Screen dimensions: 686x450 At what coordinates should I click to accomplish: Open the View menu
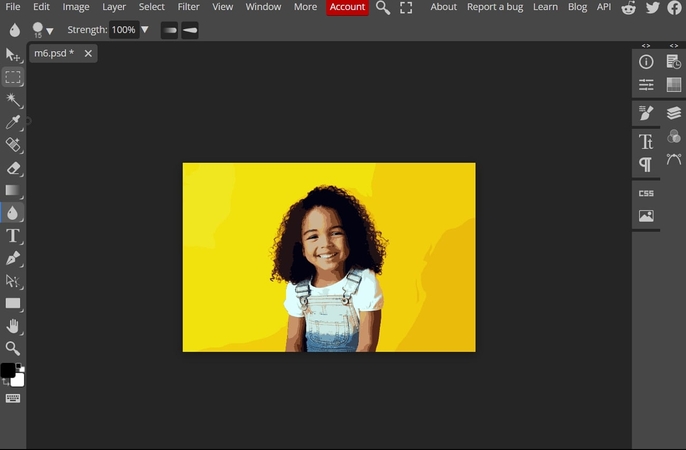coord(222,7)
